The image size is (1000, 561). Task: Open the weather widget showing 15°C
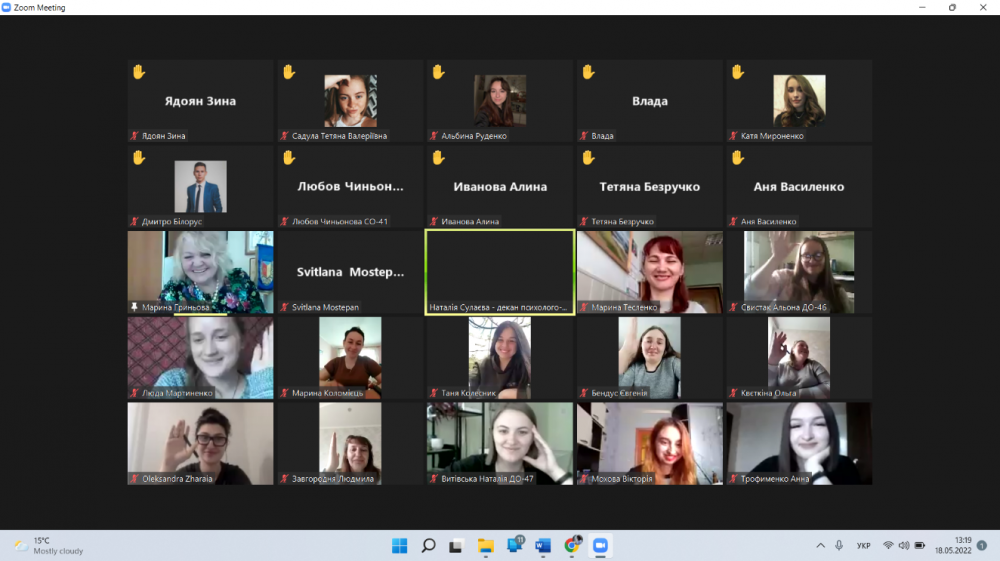pos(48,545)
